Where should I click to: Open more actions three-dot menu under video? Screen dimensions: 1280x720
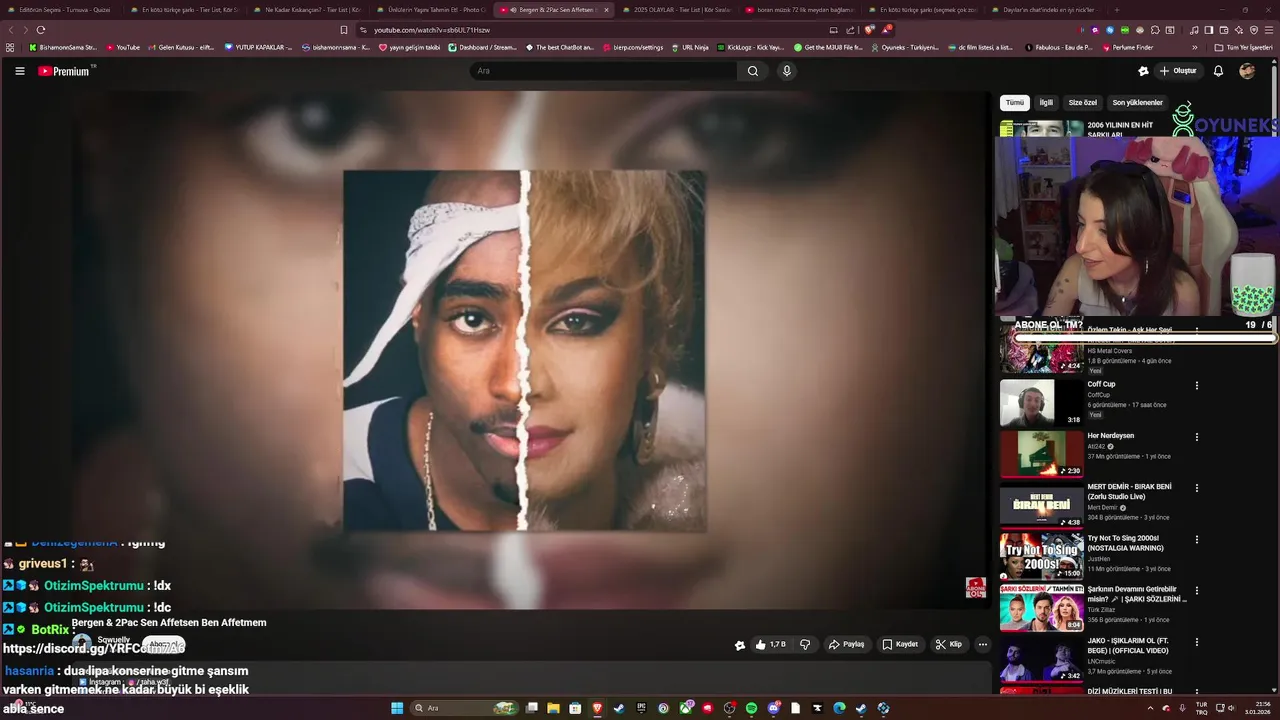(x=982, y=645)
